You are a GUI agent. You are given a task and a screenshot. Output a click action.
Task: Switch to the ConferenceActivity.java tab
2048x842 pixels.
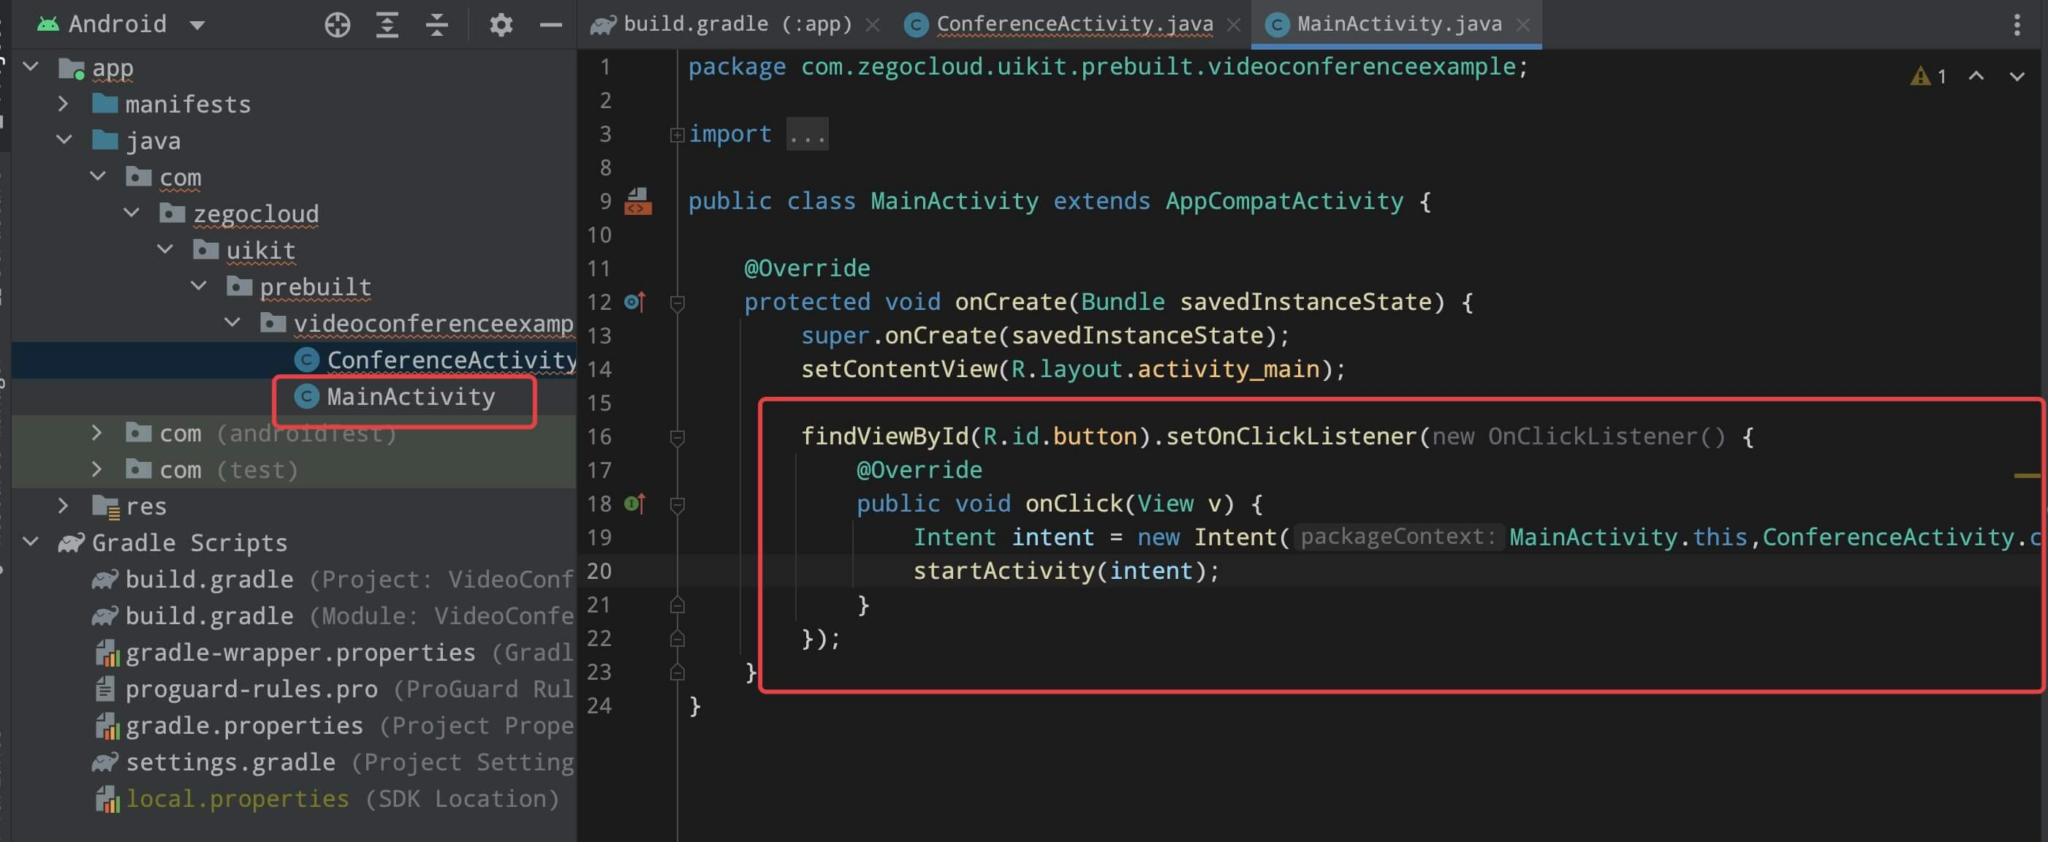pyautogui.click(x=1073, y=24)
